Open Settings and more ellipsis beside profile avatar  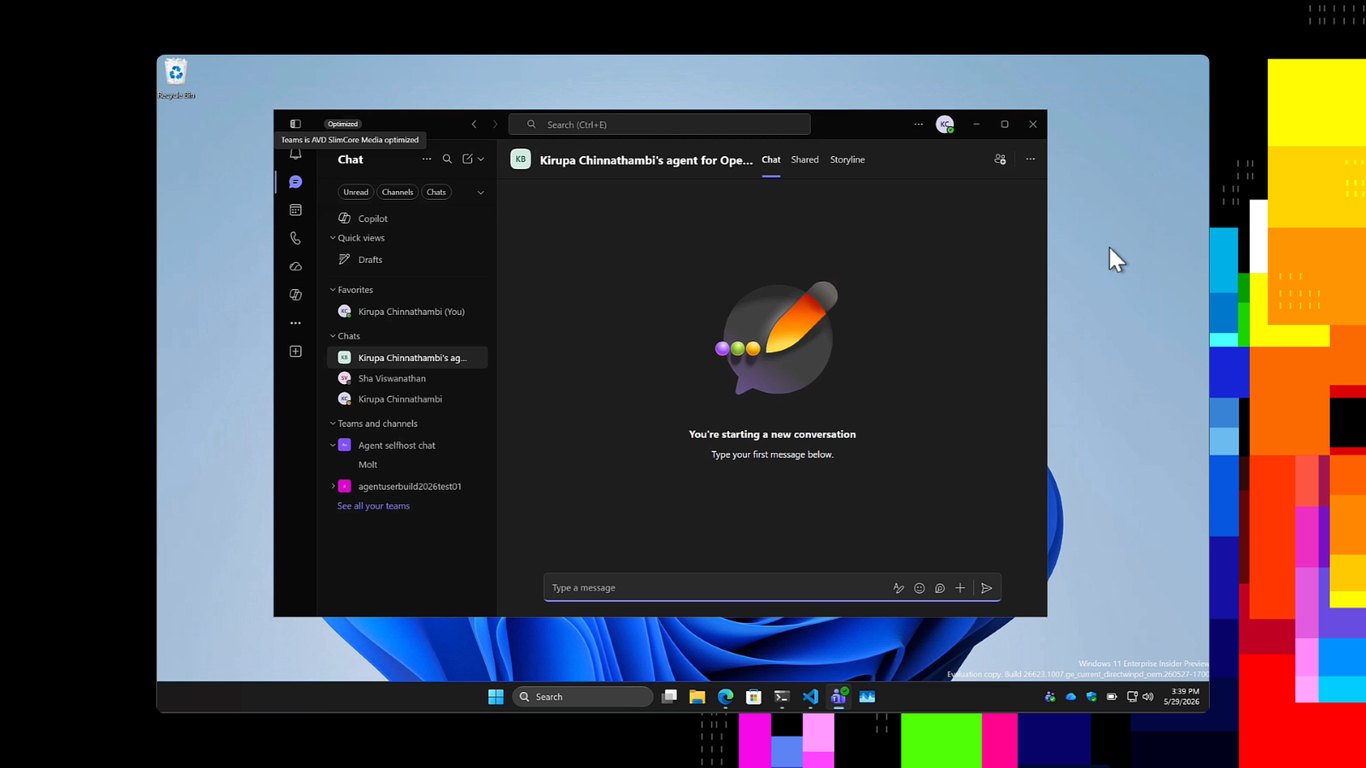(918, 124)
